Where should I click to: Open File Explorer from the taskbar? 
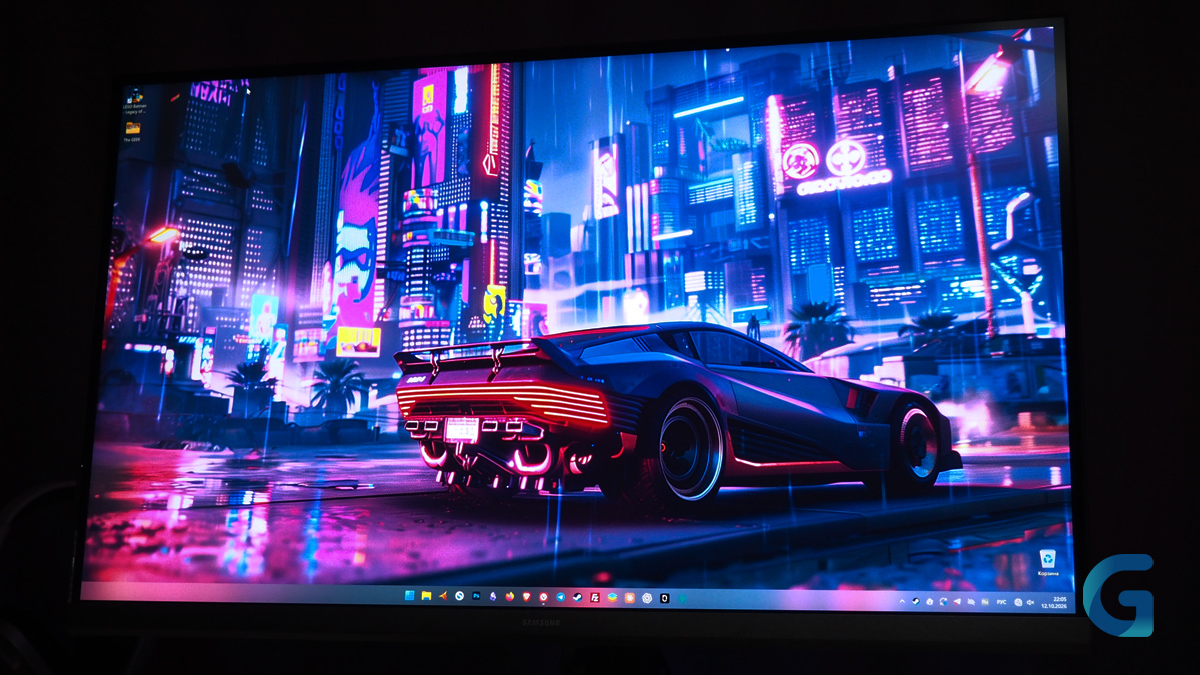pyautogui.click(x=426, y=596)
